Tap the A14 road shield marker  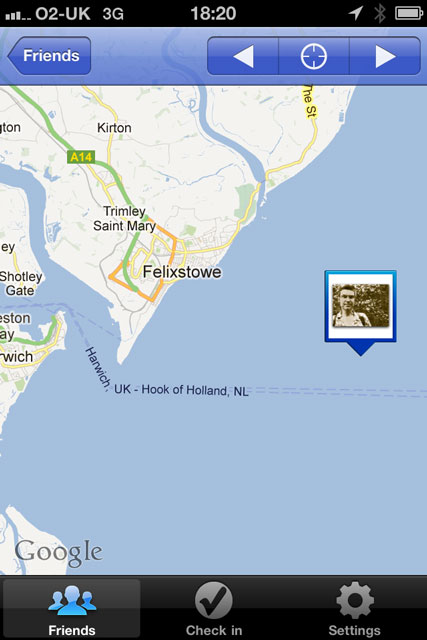click(x=81, y=157)
